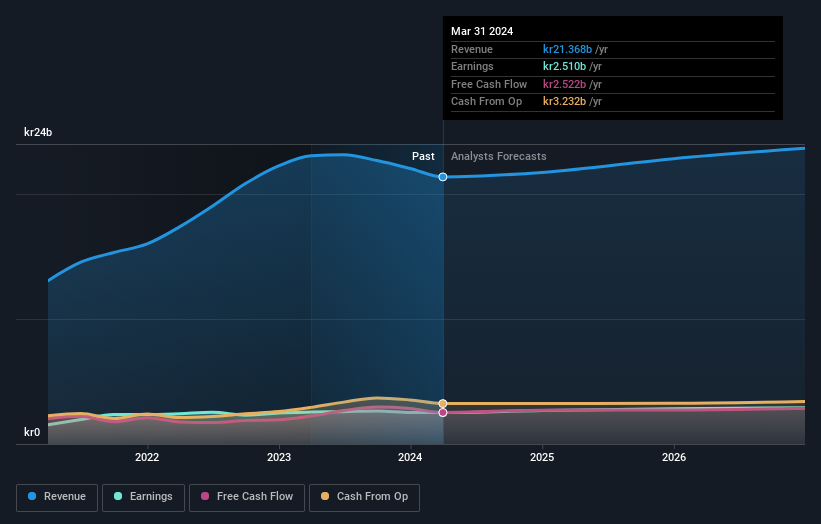Image resolution: width=821 pixels, height=524 pixels.
Task: Click the Analysts Forecasts label
Action: tap(498, 157)
